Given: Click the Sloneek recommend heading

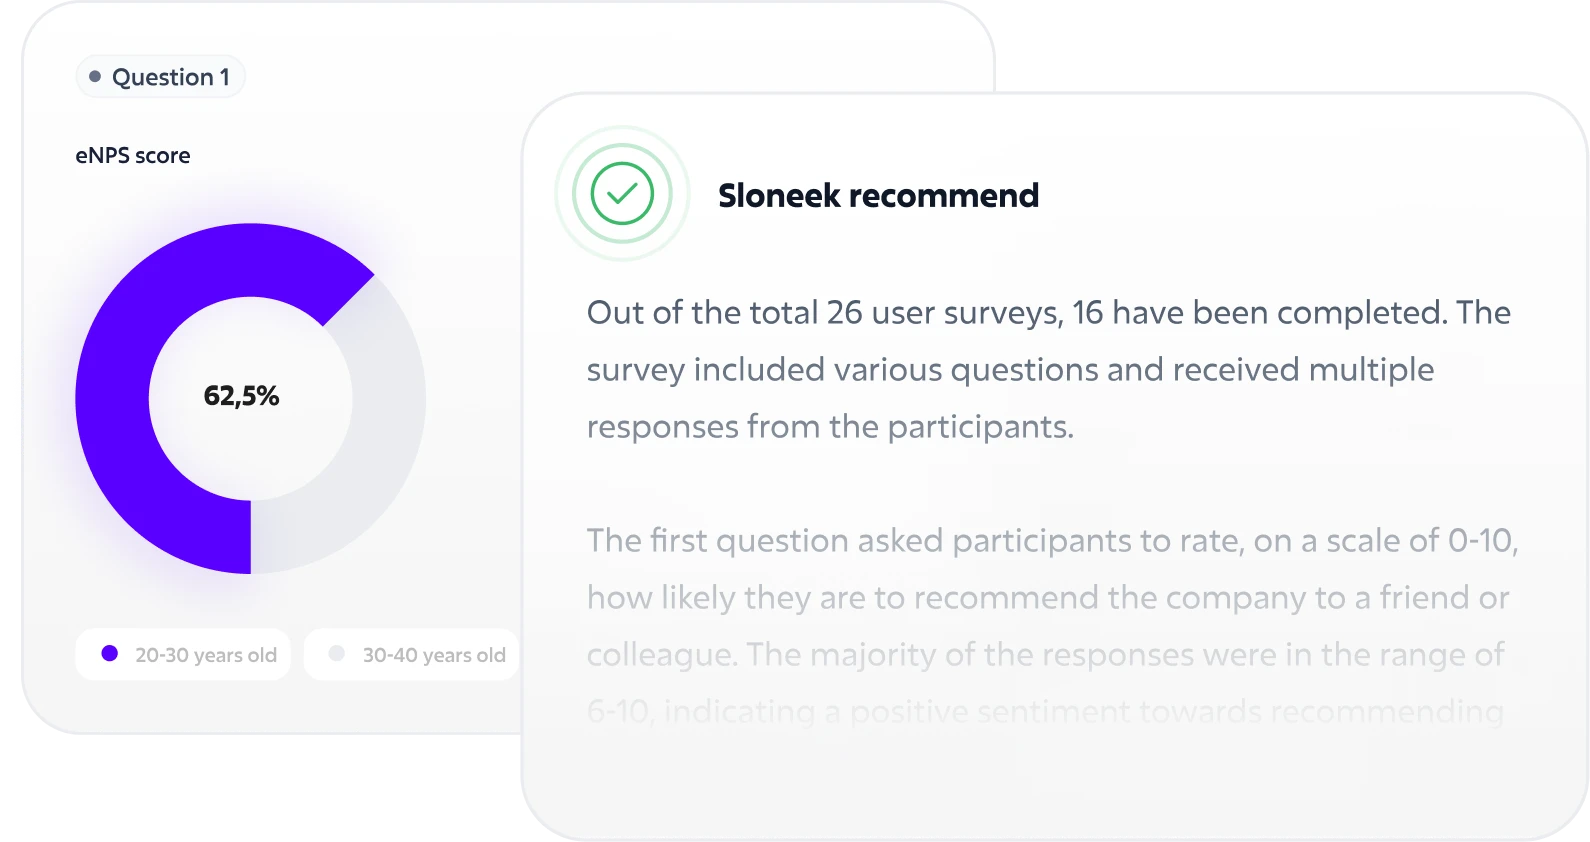Looking at the screenshot, I should pos(878,195).
